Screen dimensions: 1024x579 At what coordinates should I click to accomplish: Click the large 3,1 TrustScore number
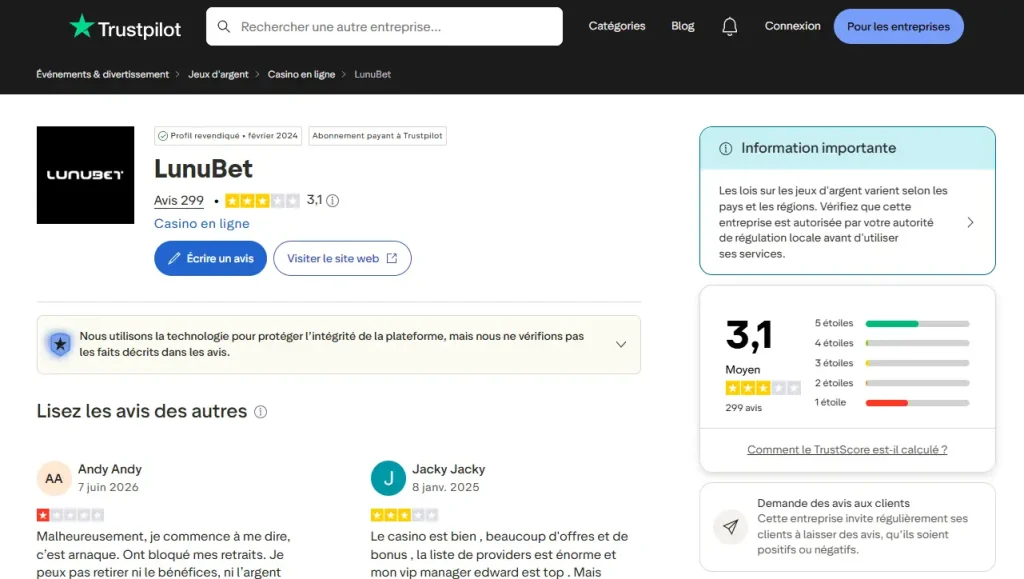[749, 336]
